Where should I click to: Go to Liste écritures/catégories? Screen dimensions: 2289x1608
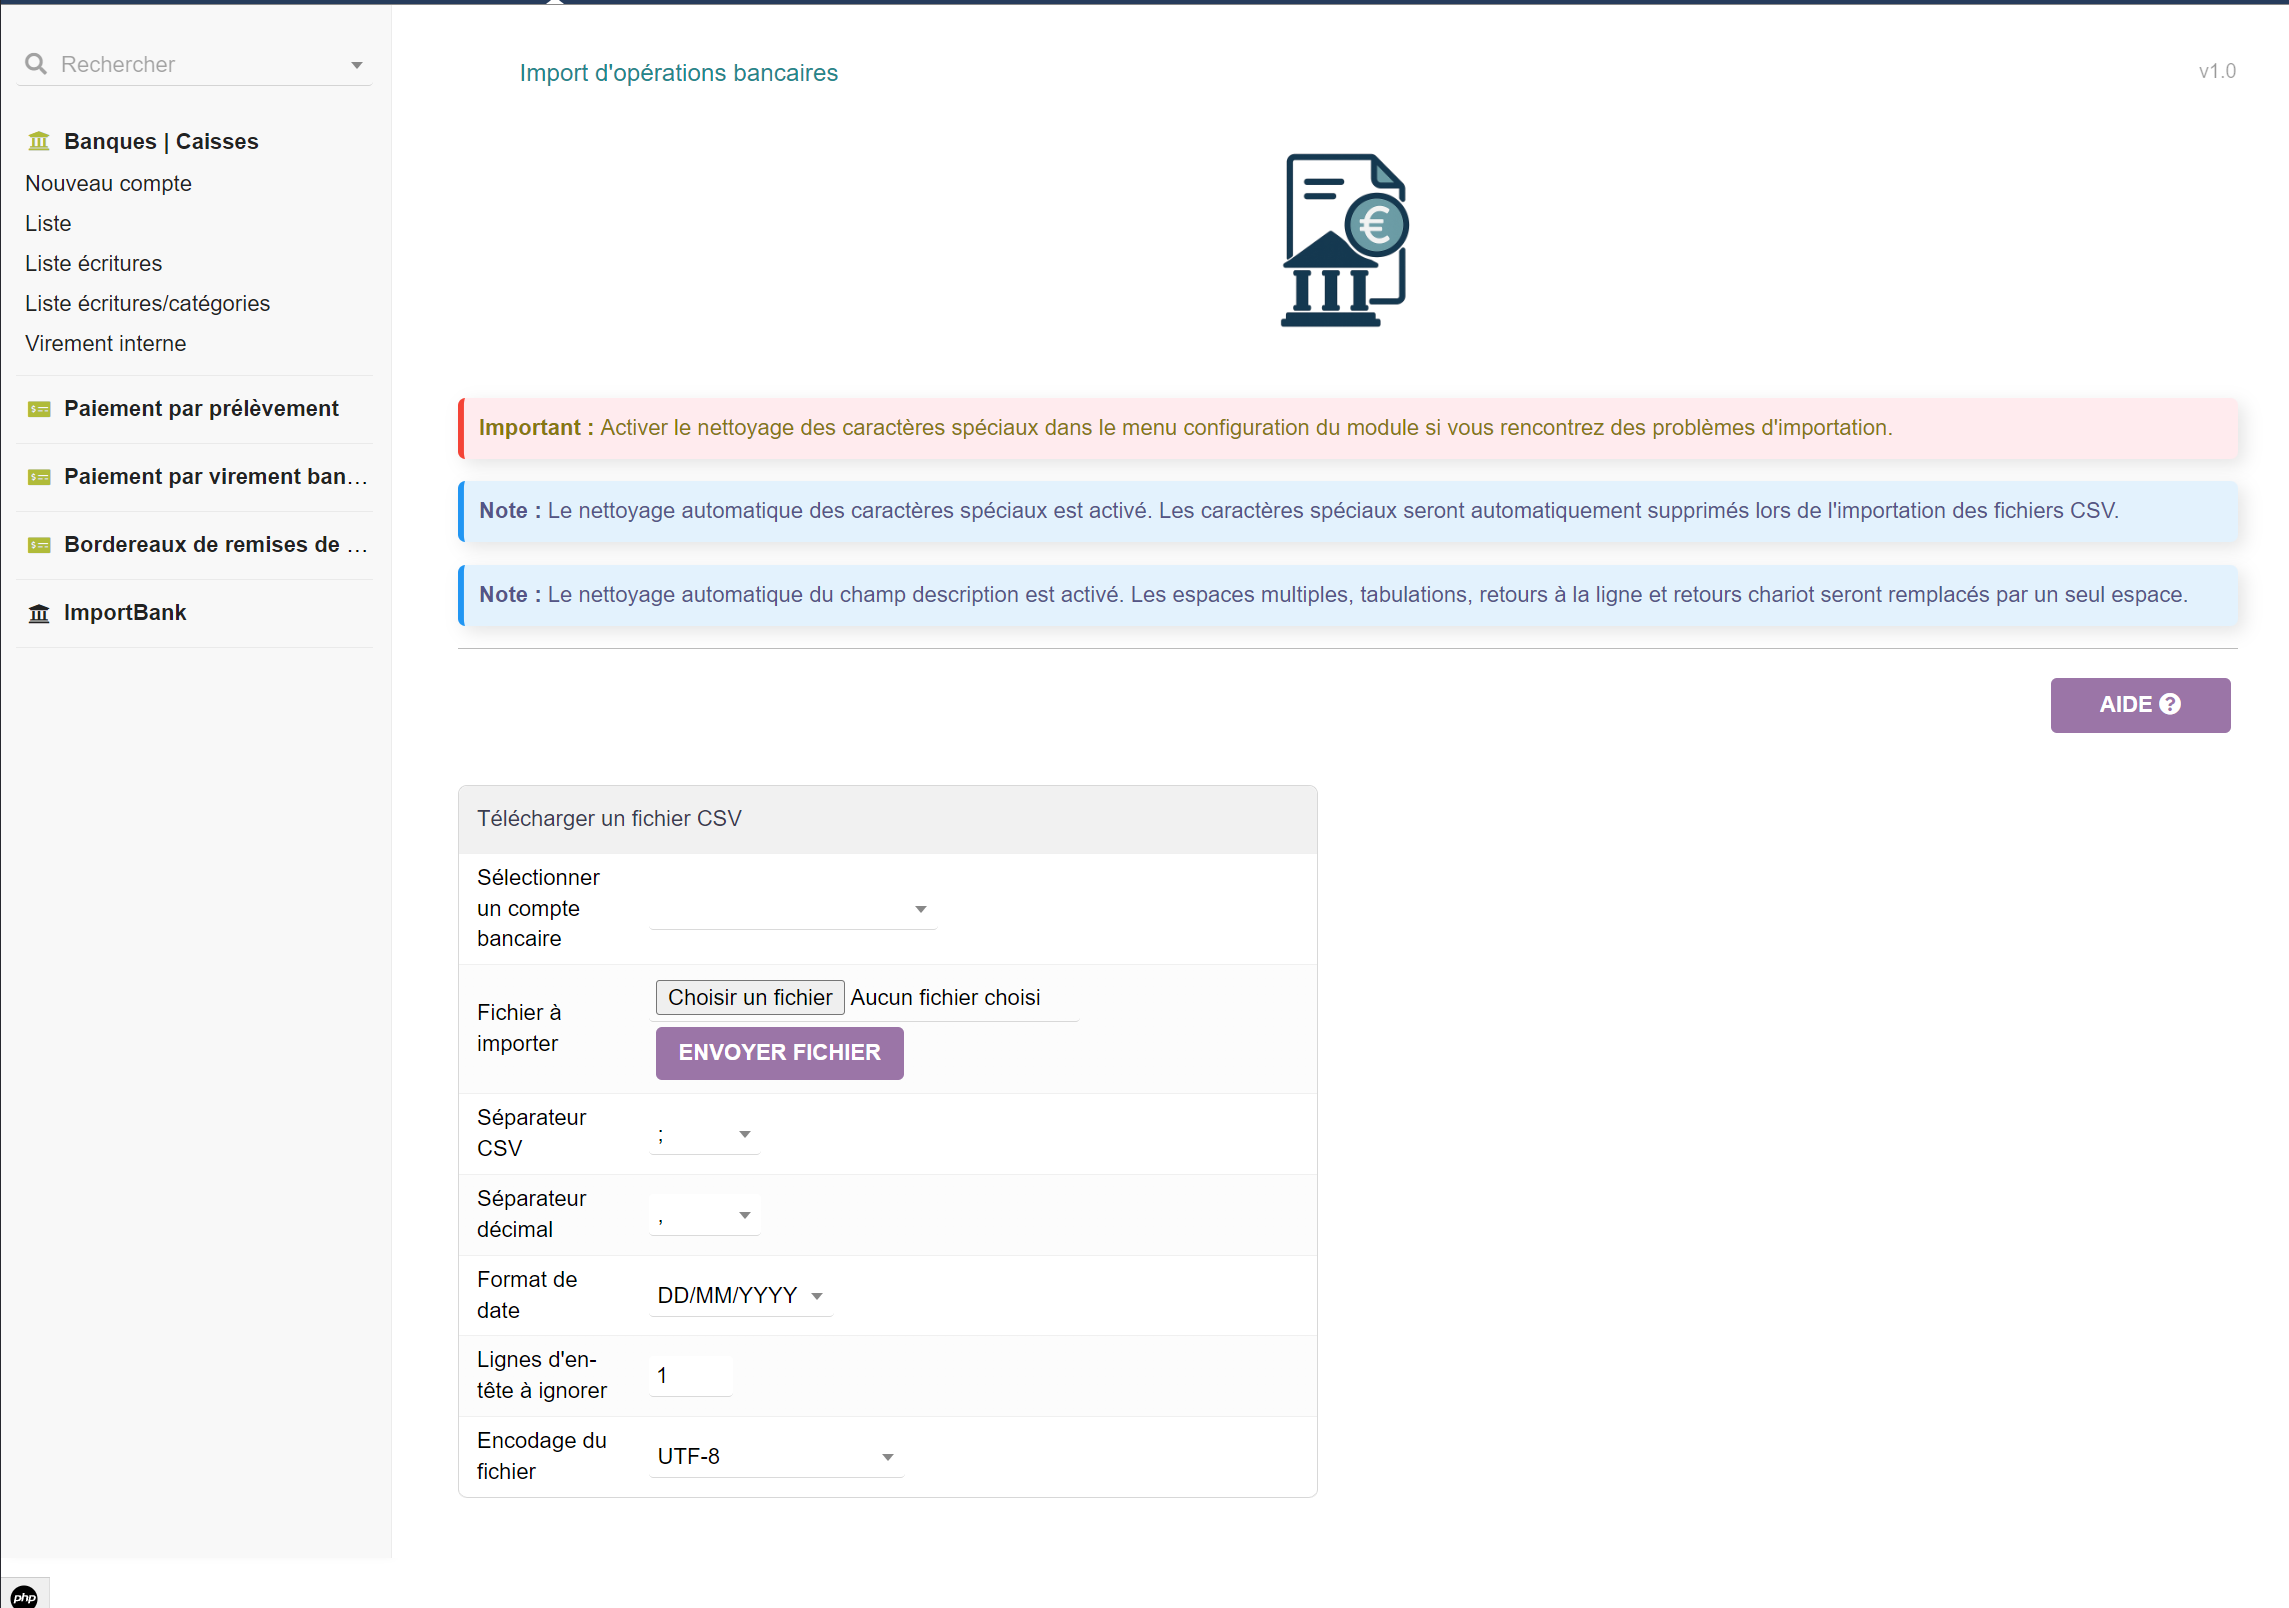tap(147, 304)
